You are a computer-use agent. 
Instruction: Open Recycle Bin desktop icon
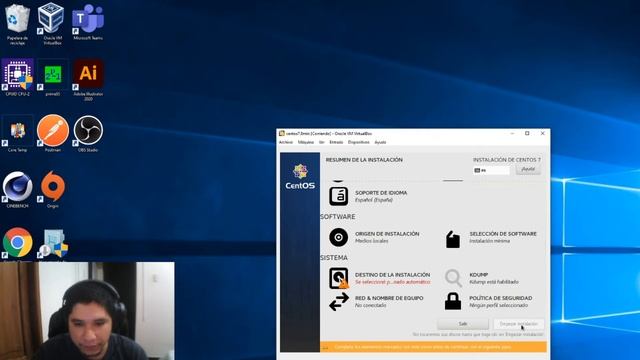click(x=17, y=23)
